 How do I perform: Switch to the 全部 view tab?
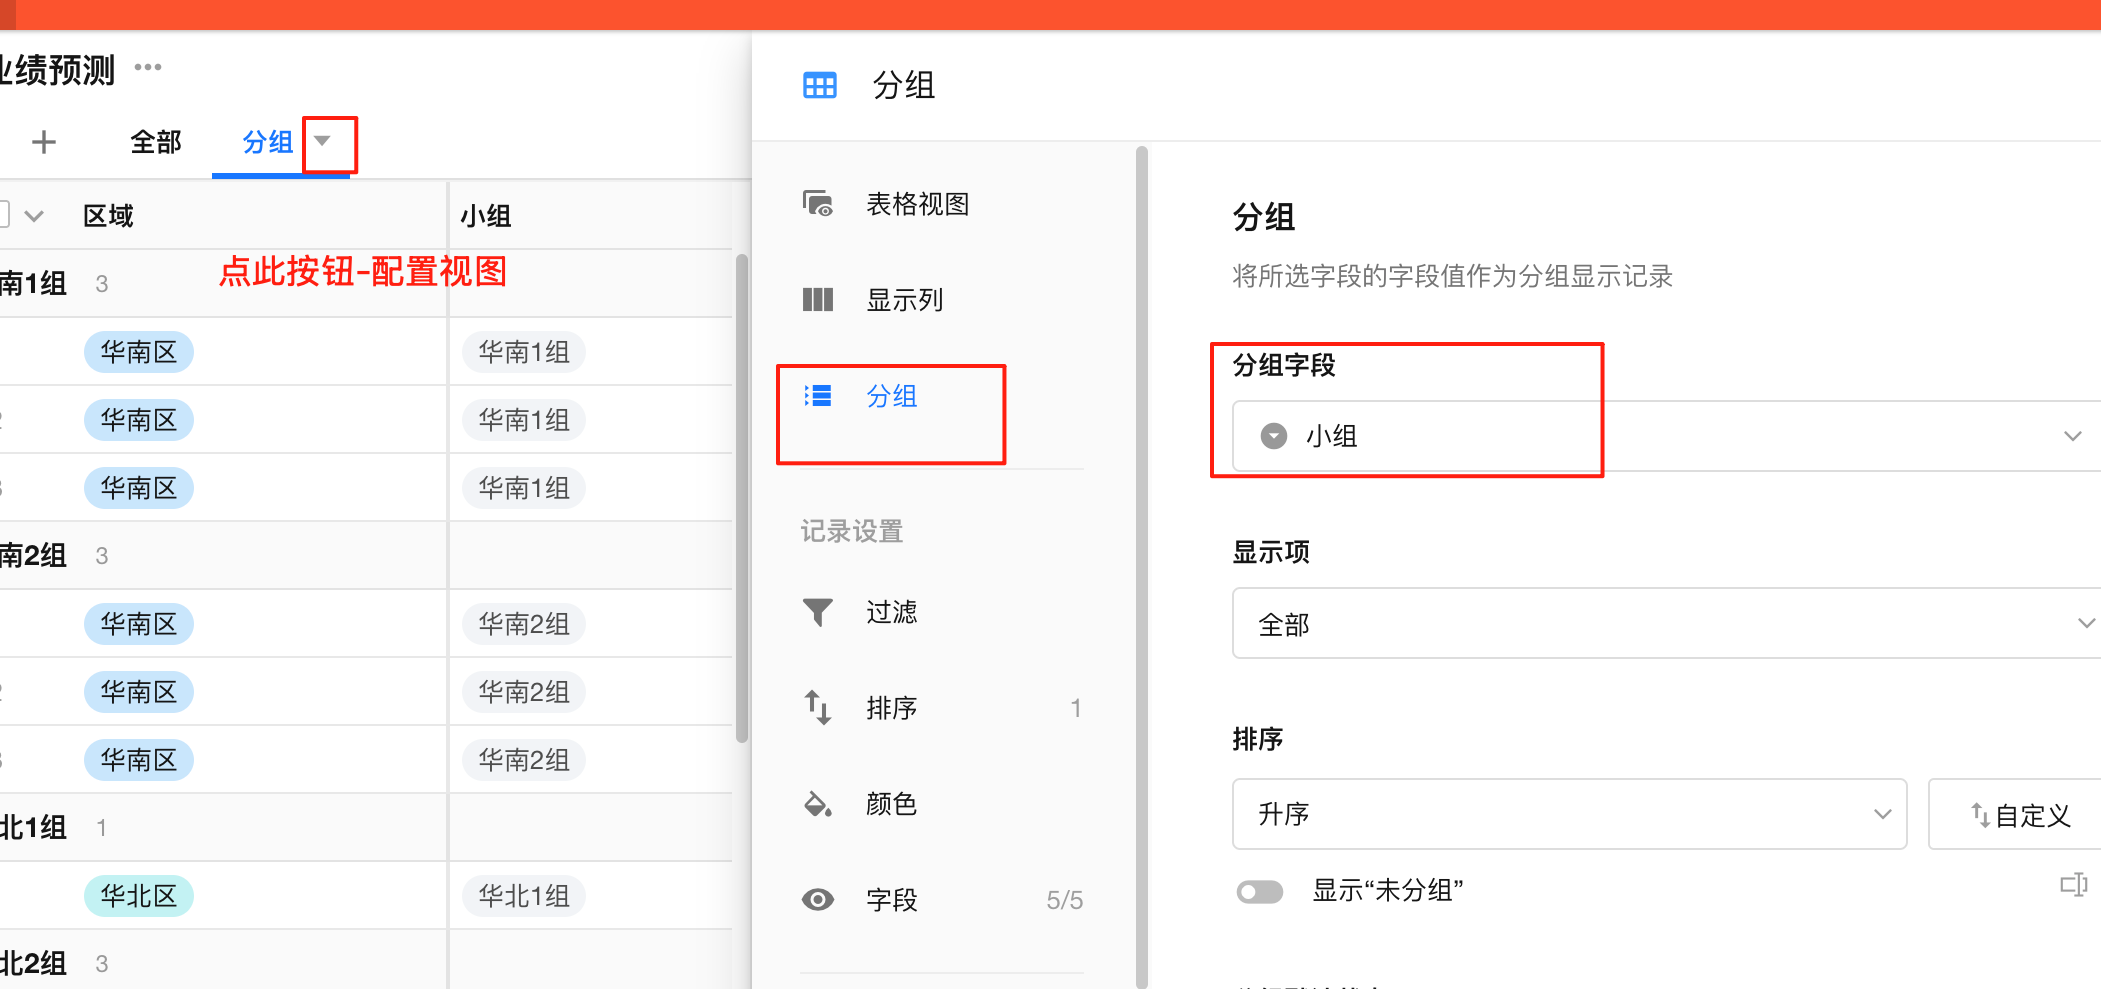(156, 142)
